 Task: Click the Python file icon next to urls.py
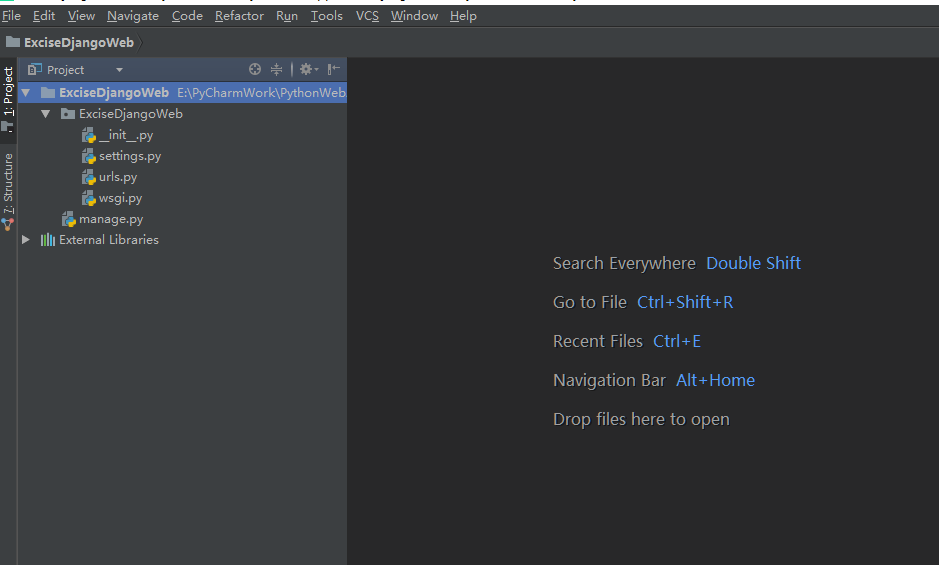(x=89, y=177)
